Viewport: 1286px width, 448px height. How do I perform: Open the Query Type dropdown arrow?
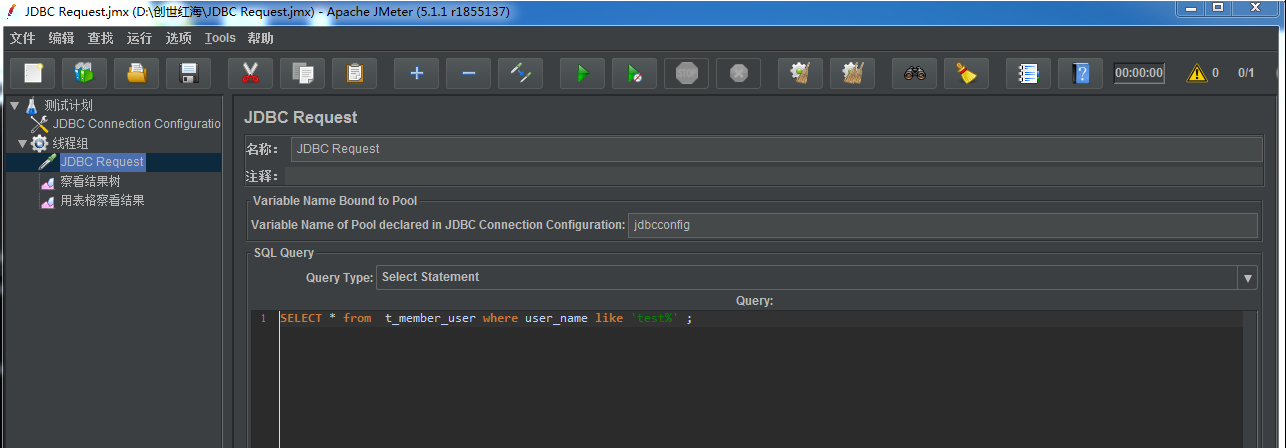[1247, 278]
